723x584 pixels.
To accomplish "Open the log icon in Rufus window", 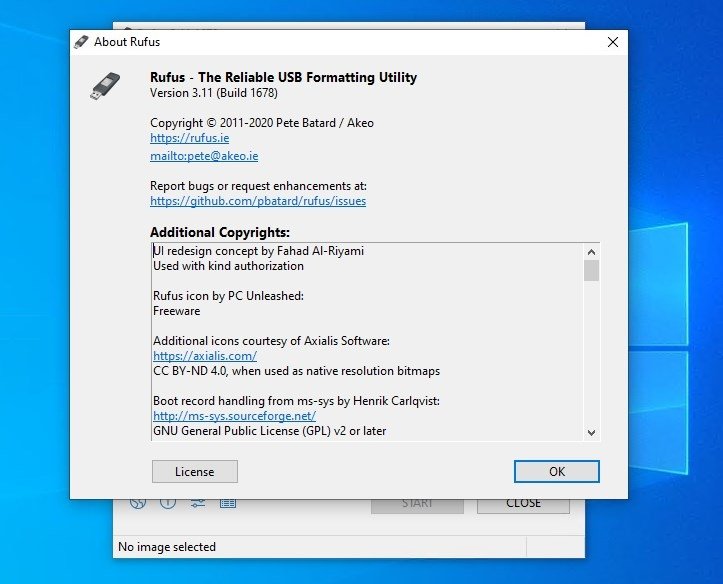I will point(228,503).
